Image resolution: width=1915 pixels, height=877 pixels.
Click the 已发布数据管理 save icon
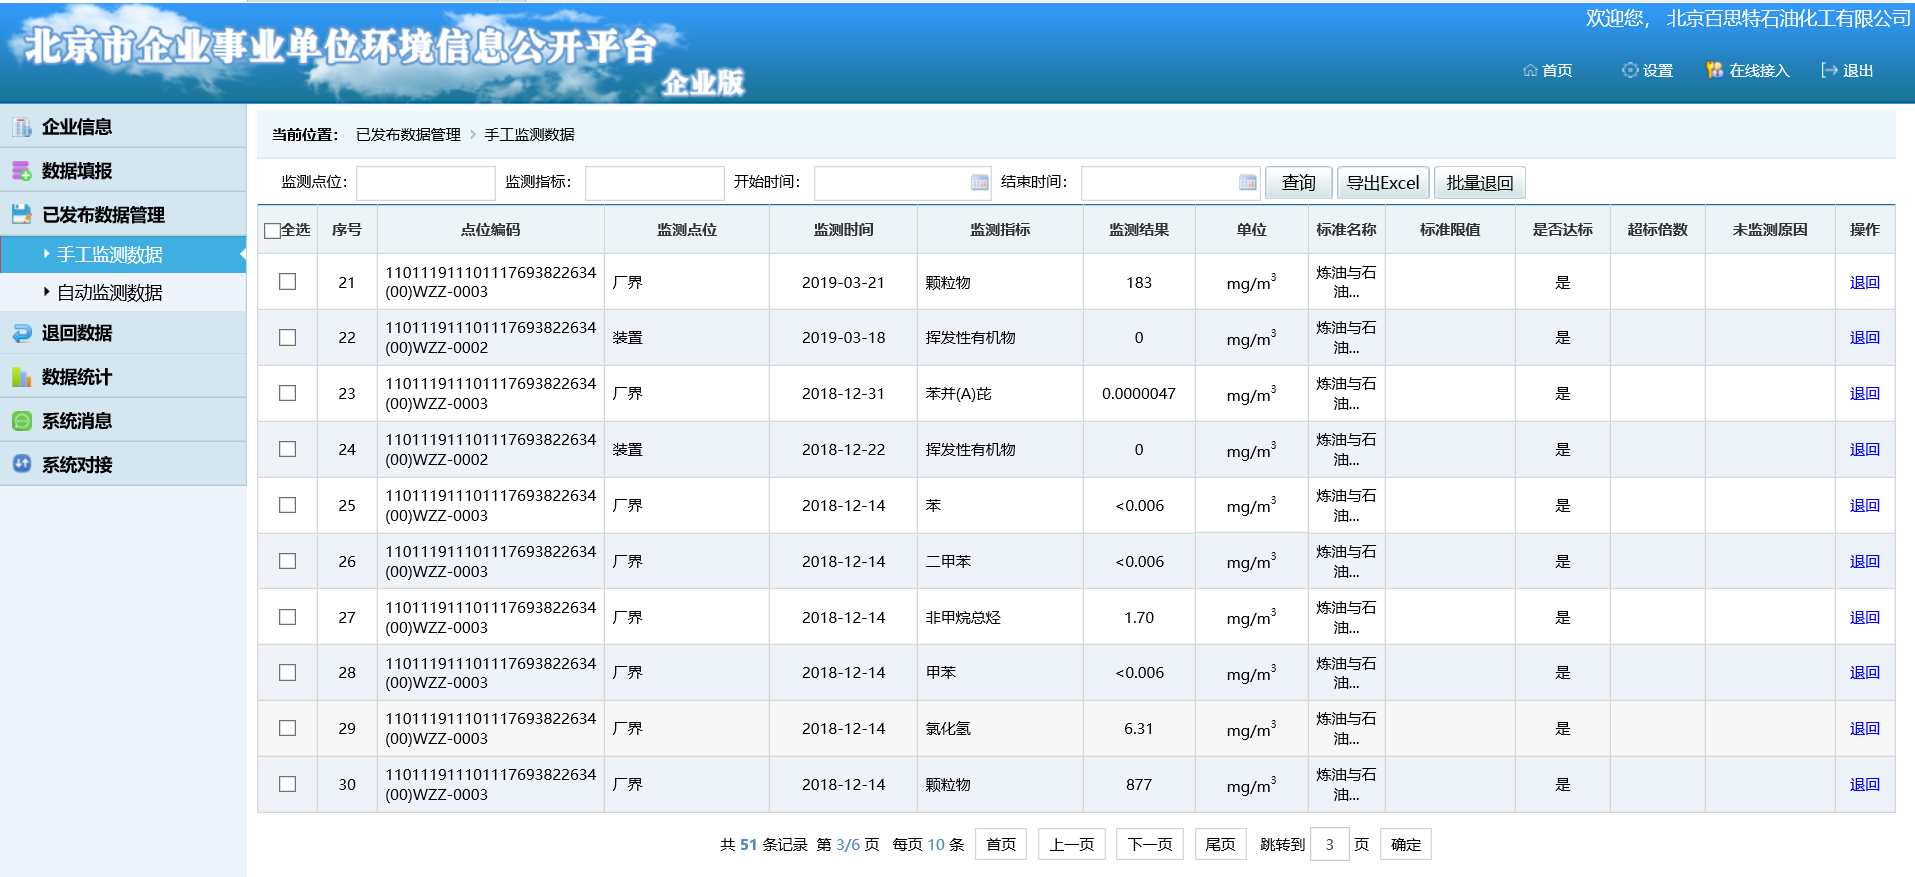pos(22,214)
